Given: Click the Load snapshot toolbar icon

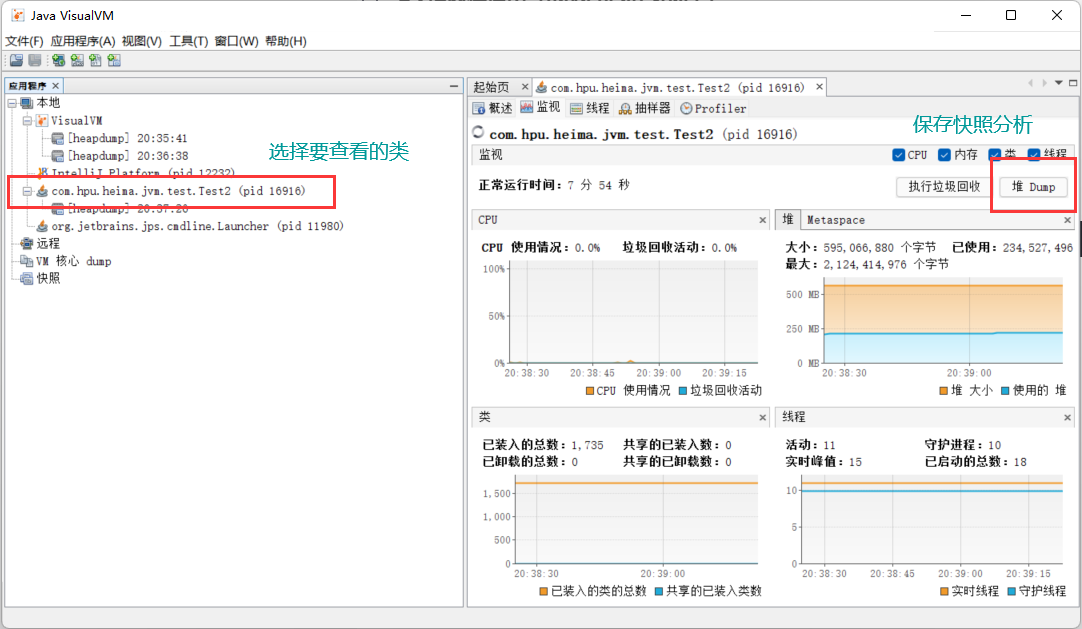Looking at the screenshot, I should pyautogui.click(x=17, y=61).
